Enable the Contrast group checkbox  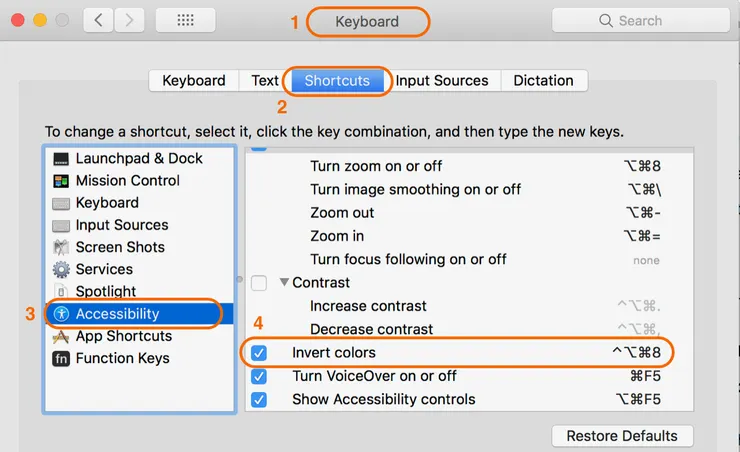point(259,283)
